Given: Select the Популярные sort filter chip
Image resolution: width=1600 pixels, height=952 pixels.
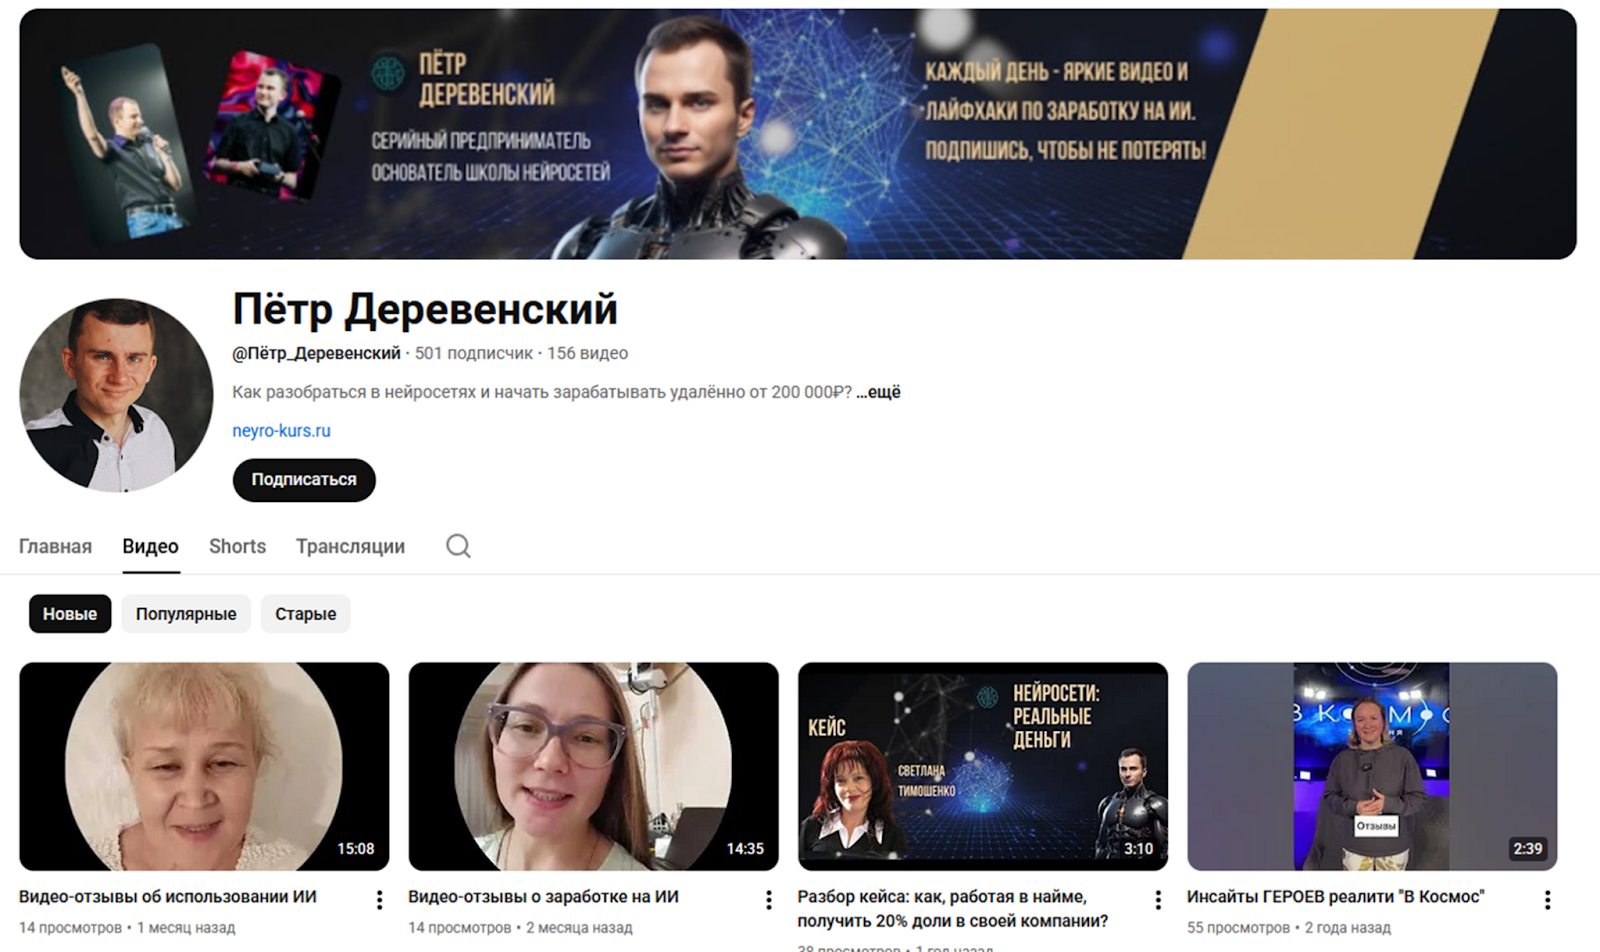Looking at the screenshot, I should pyautogui.click(x=186, y=614).
